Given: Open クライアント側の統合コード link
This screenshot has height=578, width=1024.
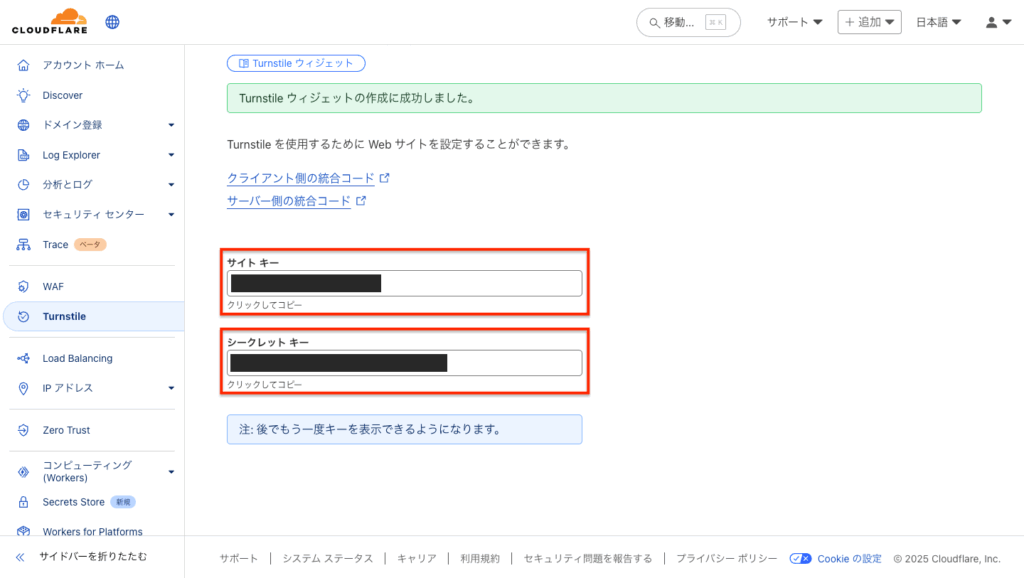Looking at the screenshot, I should [300, 178].
